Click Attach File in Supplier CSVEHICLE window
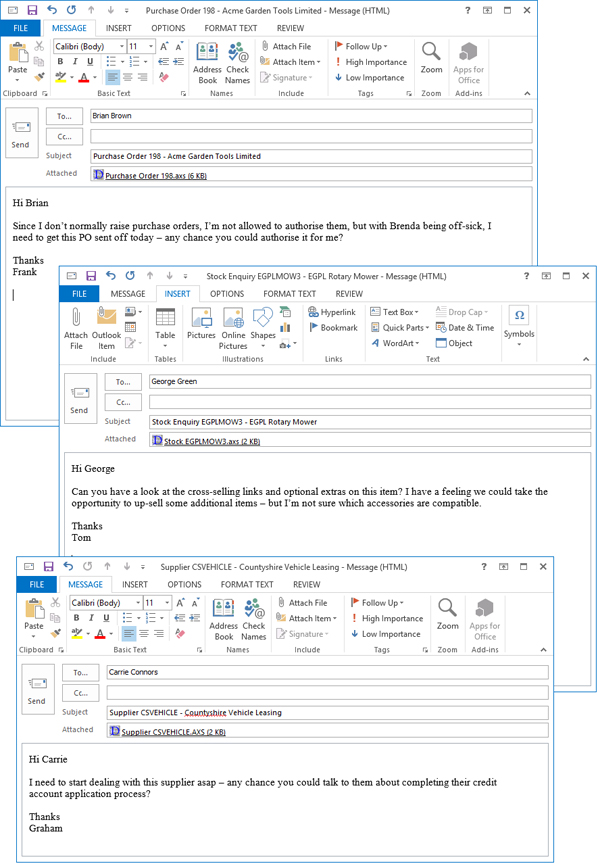The image size is (600, 868). tap(302, 603)
